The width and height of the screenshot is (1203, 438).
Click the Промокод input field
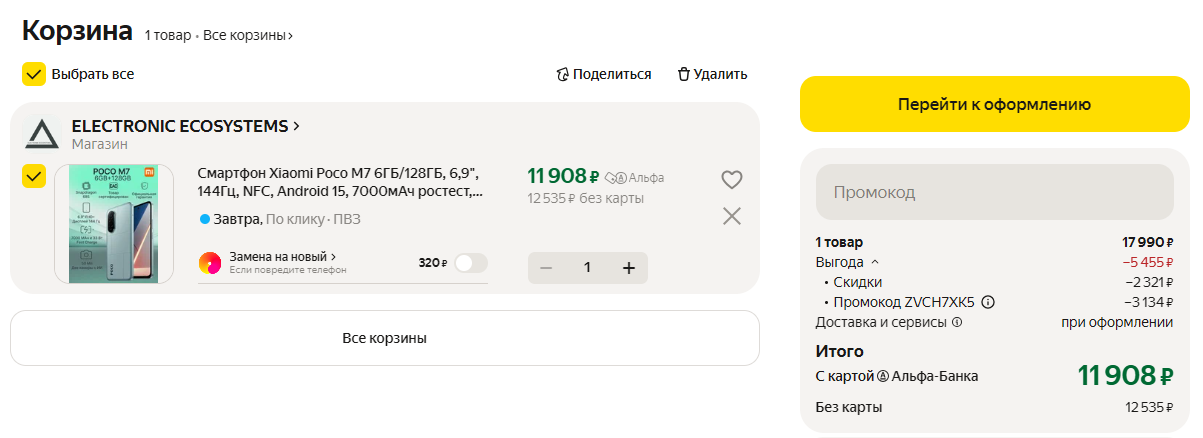(994, 192)
